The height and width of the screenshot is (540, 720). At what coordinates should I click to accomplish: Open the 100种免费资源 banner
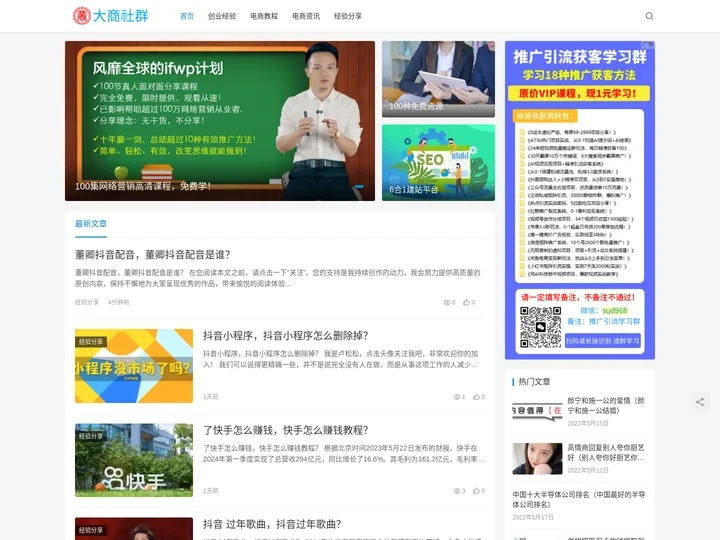click(x=438, y=79)
